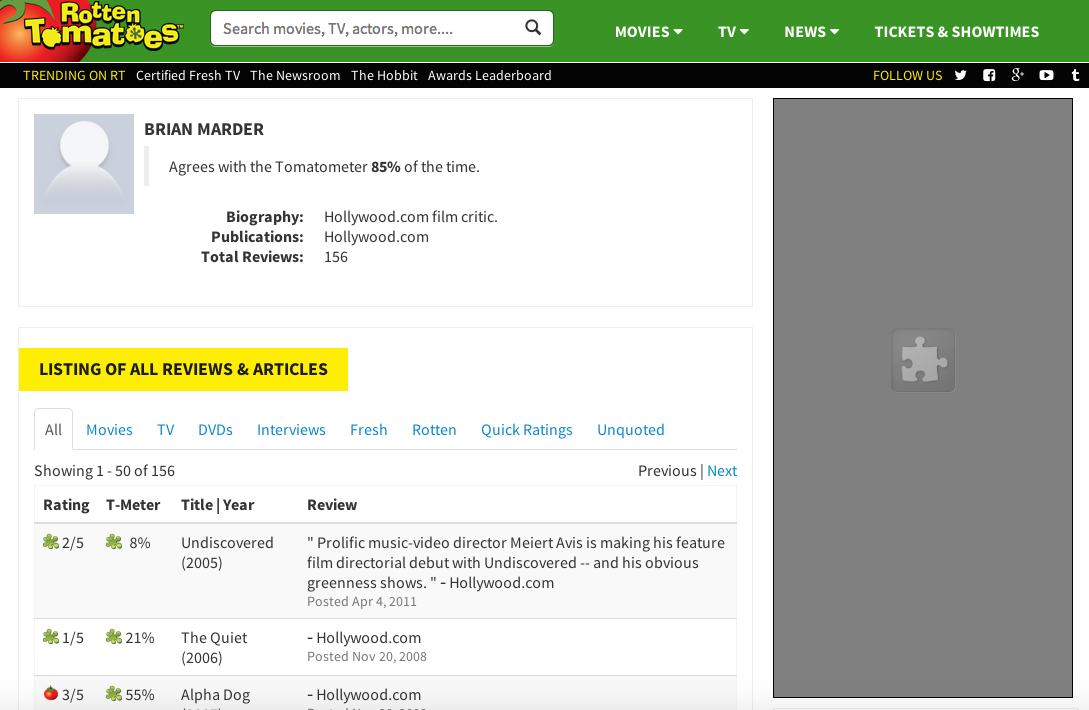This screenshot has height=710, width=1089.
Task: Expand the TV dropdown menu
Action: tap(733, 32)
